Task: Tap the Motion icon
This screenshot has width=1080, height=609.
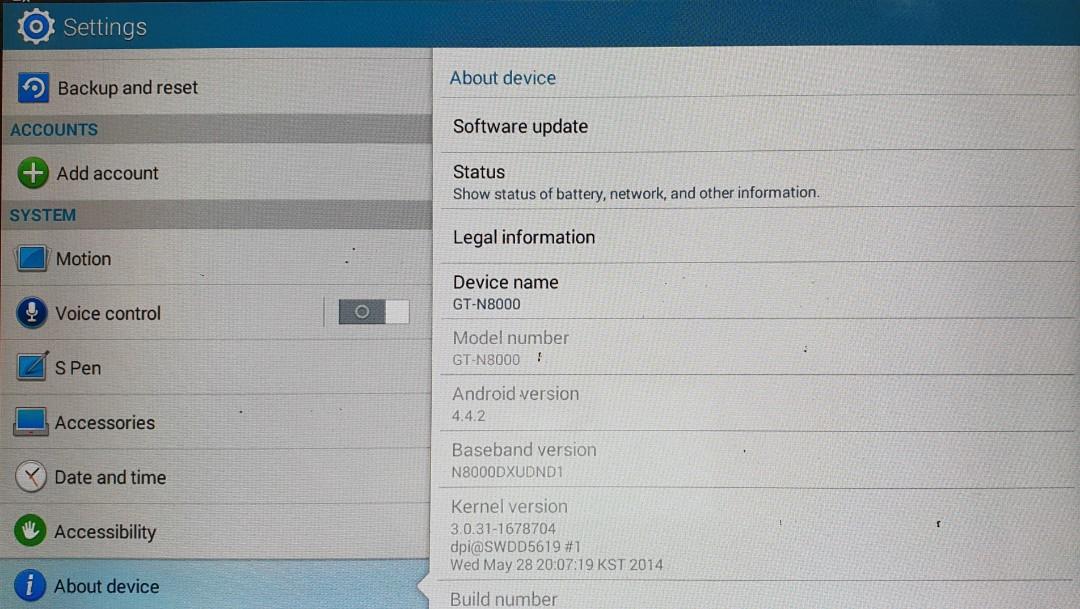Action: pyautogui.click(x=32, y=259)
